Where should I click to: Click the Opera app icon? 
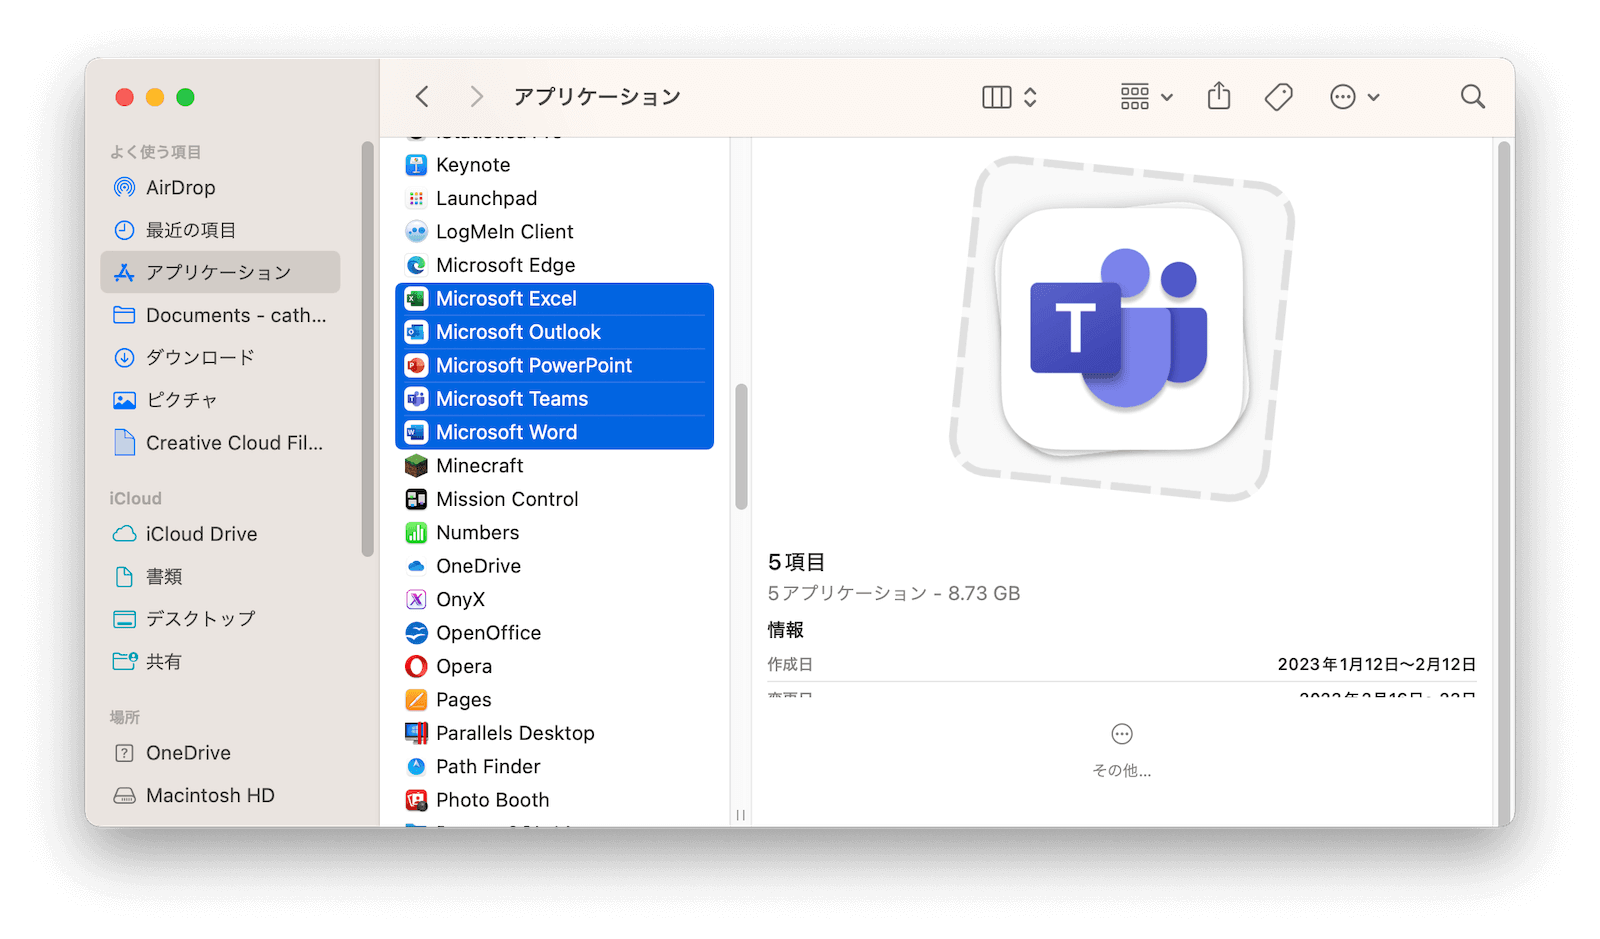click(x=416, y=667)
